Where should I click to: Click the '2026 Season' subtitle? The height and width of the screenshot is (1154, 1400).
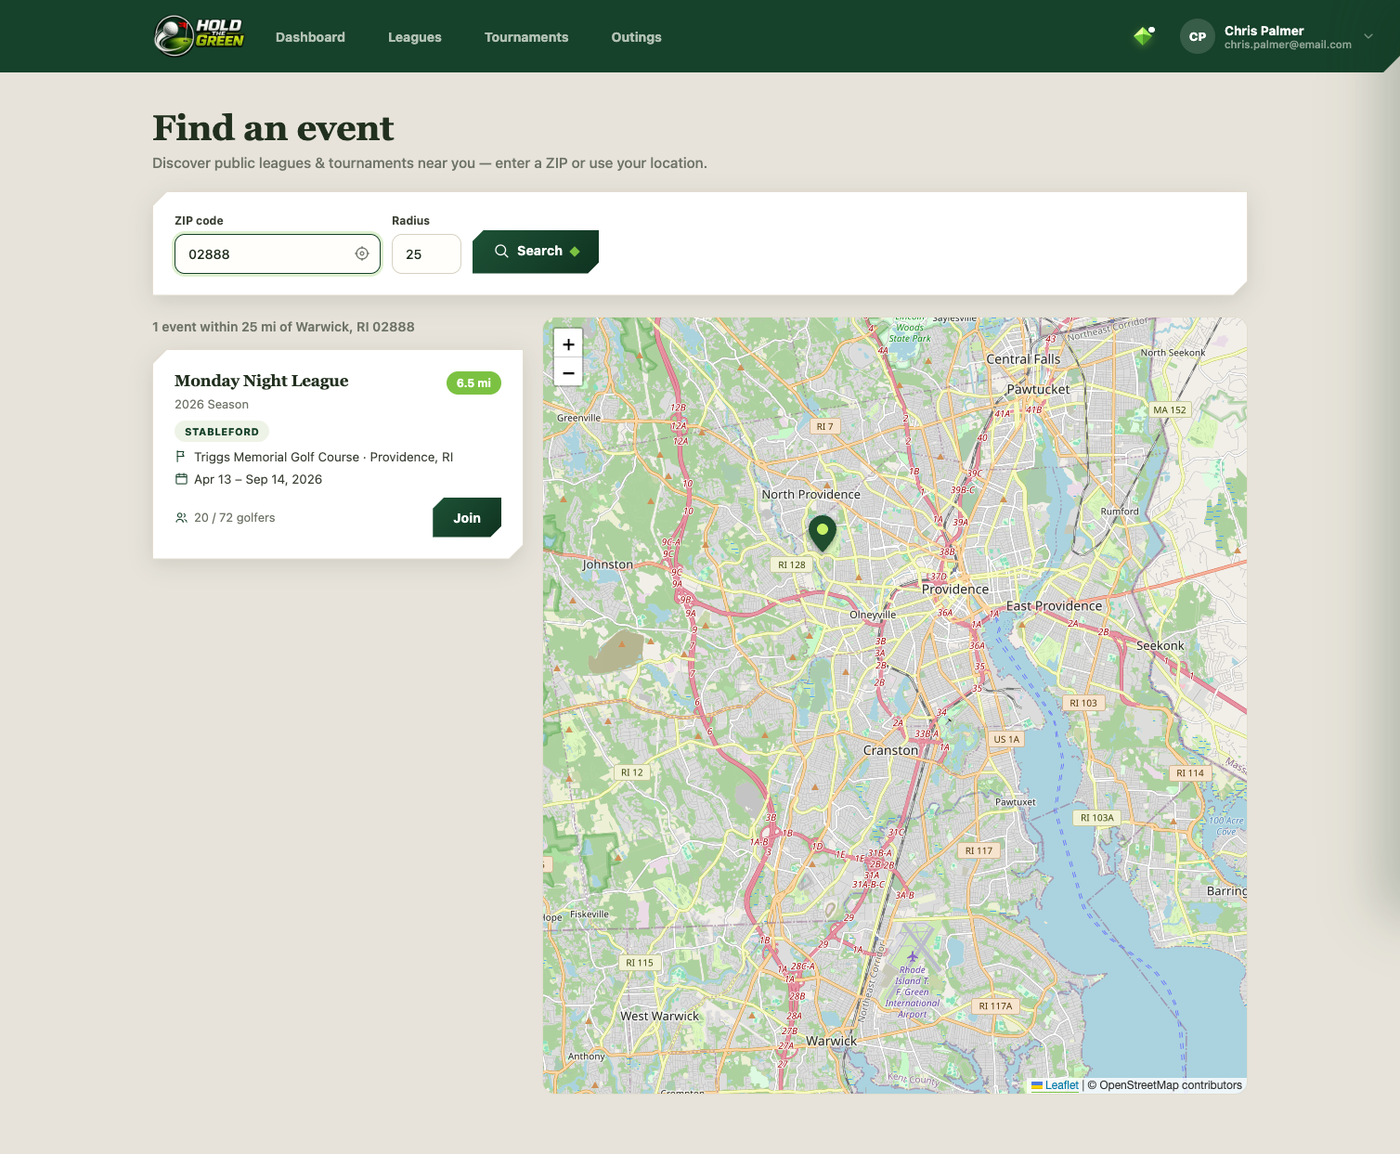[211, 404]
